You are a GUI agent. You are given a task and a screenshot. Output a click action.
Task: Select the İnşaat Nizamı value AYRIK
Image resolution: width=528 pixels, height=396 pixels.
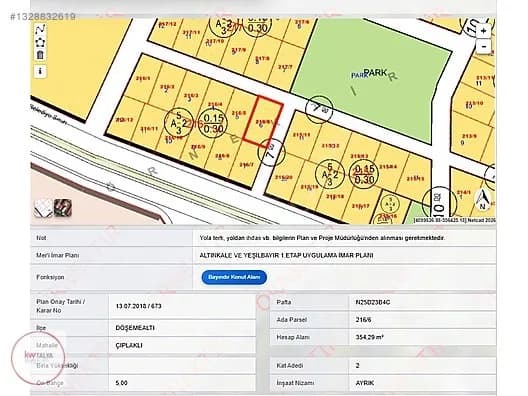(x=365, y=383)
